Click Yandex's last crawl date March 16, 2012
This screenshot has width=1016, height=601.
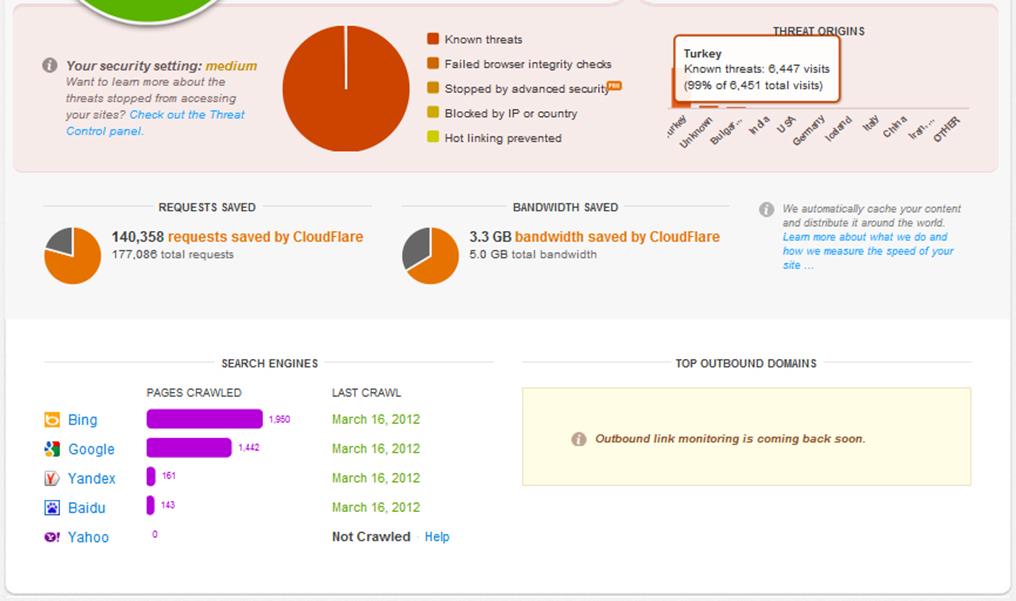376,478
